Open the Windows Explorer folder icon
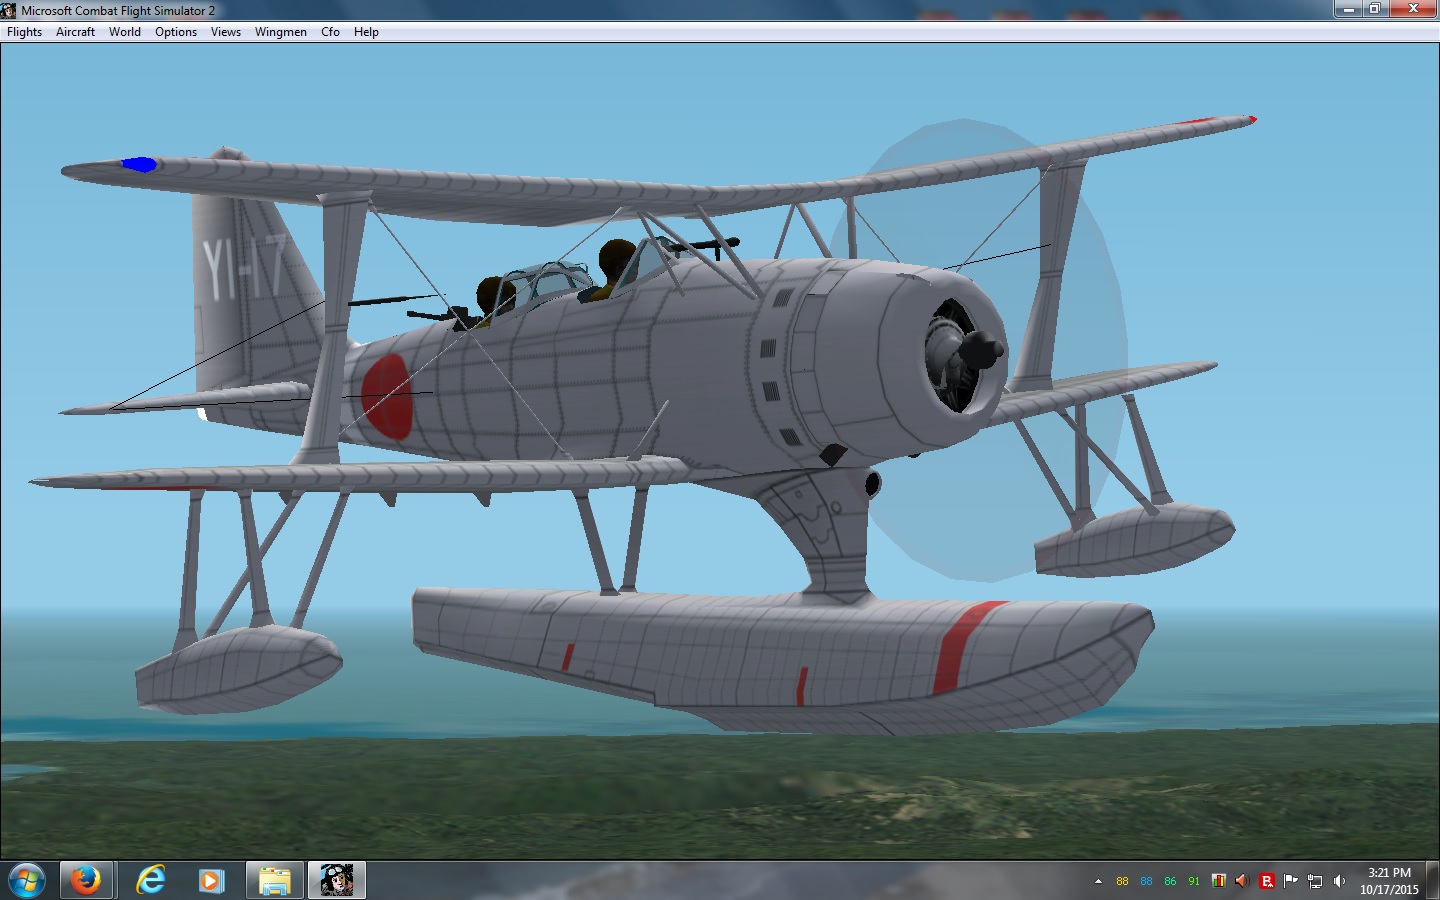This screenshot has height=900, width=1440. point(274,880)
